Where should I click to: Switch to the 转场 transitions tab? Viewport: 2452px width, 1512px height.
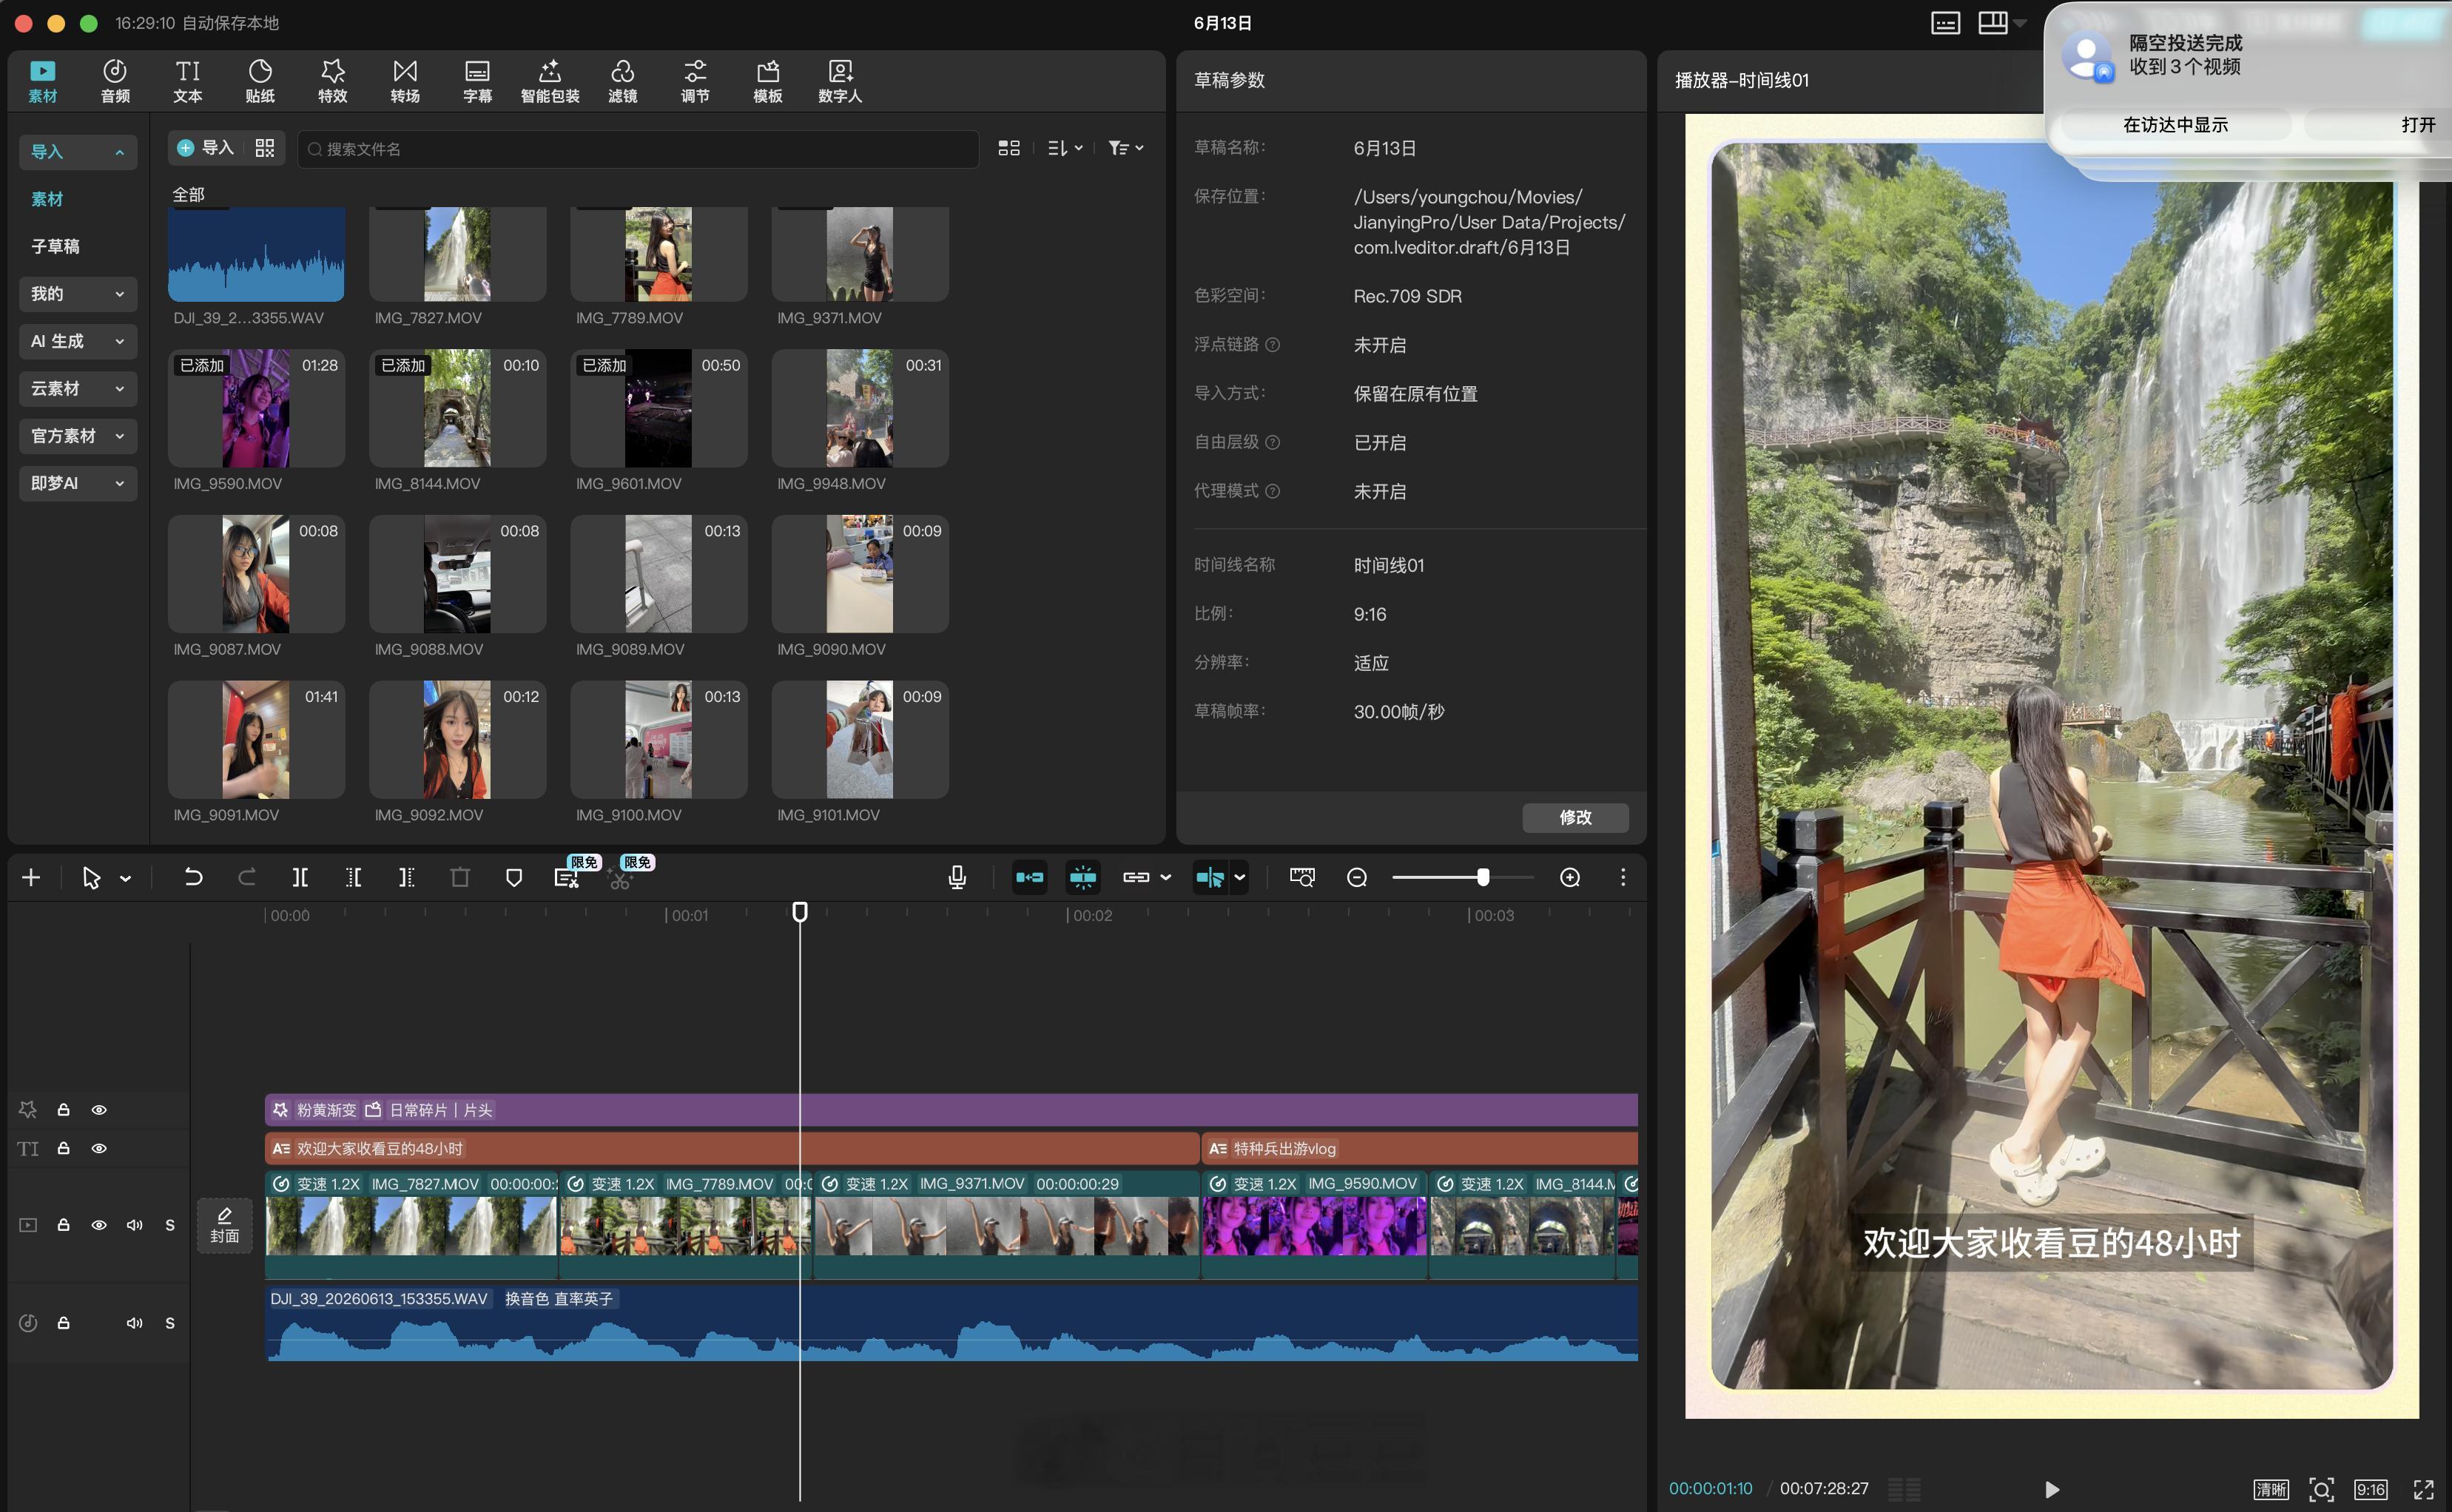coord(405,80)
